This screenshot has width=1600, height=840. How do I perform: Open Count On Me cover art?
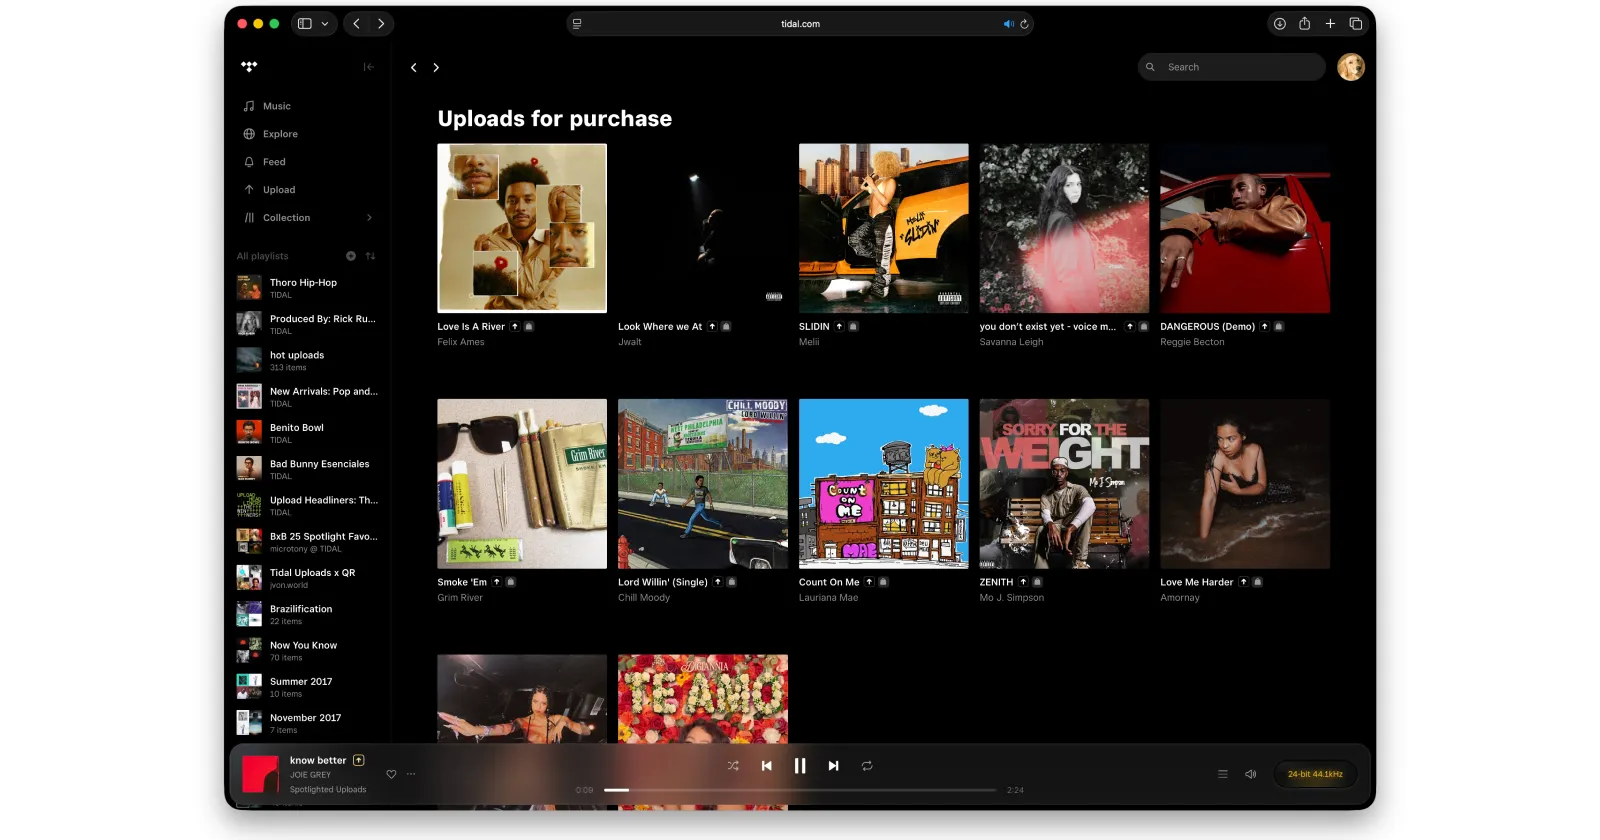[884, 484]
